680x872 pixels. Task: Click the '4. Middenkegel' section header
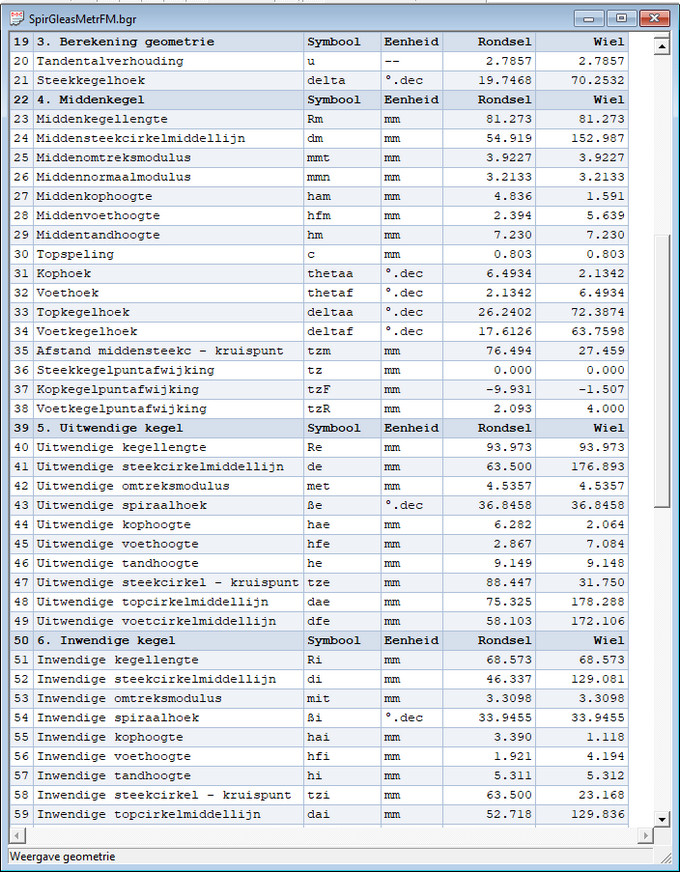(x=90, y=100)
